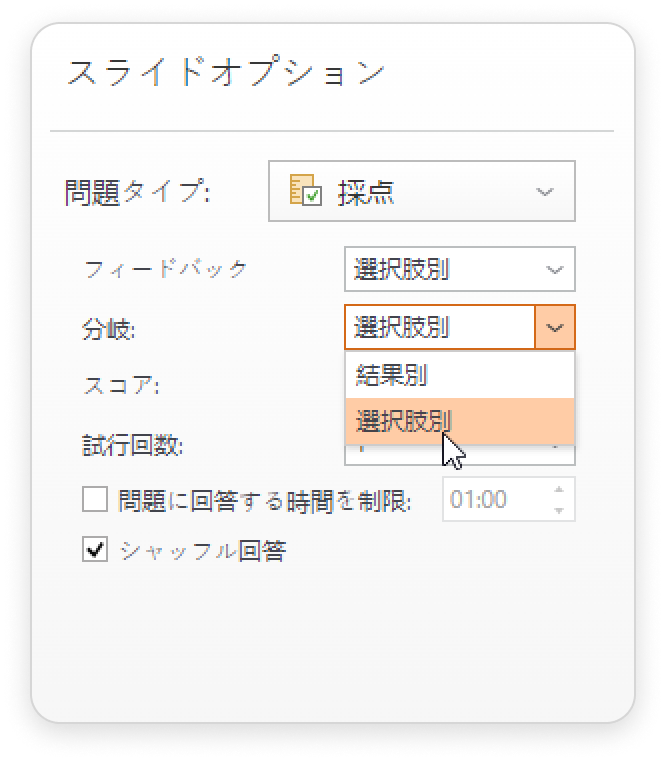Click the 分岐 combo box text field

tap(439, 327)
